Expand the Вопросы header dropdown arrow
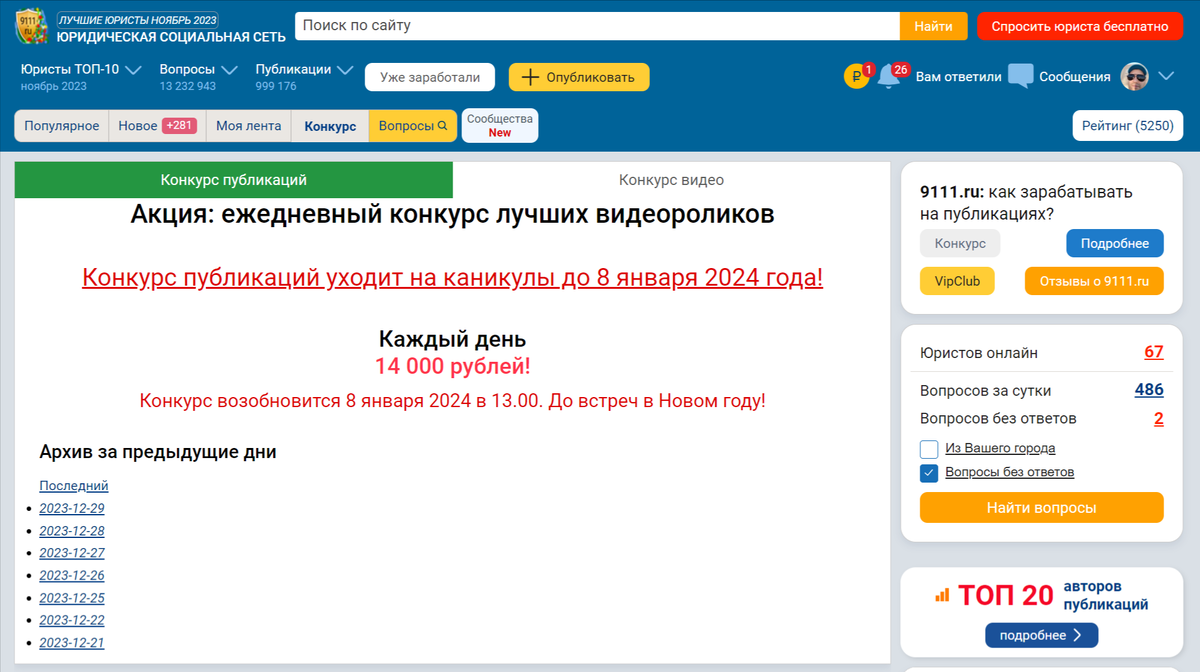Screen dimensions: 1200x672 (x=229, y=70)
